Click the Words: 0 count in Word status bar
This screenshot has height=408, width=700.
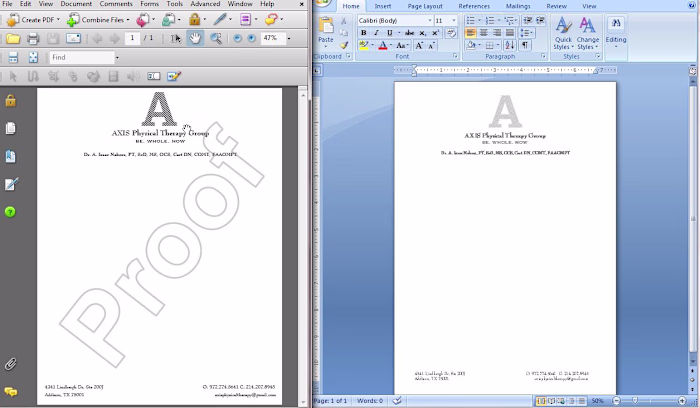point(370,401)
